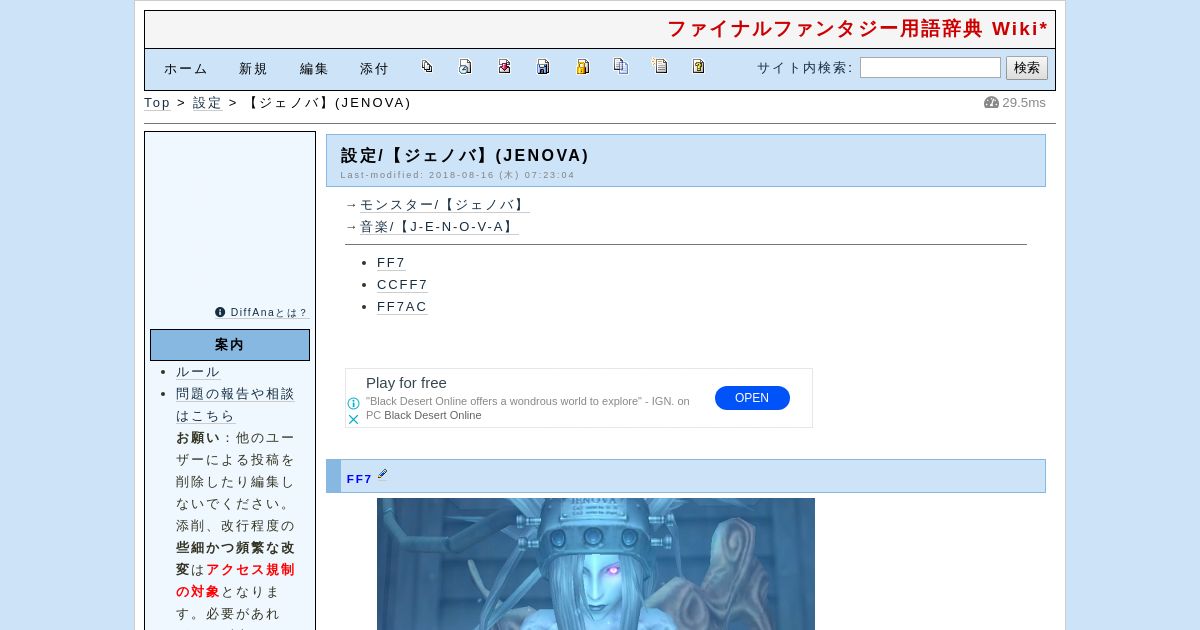Click the Top breadcrumb link

click(157, 103)
